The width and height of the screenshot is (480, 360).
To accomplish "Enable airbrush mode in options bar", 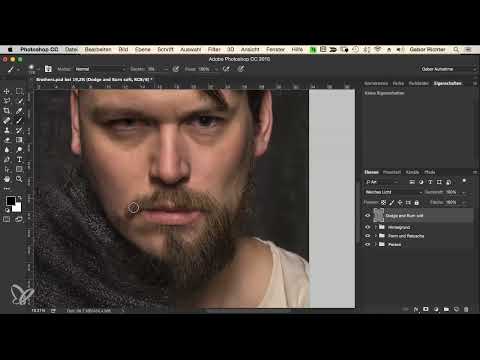I will pyautogui.click(x=226, y=69).
